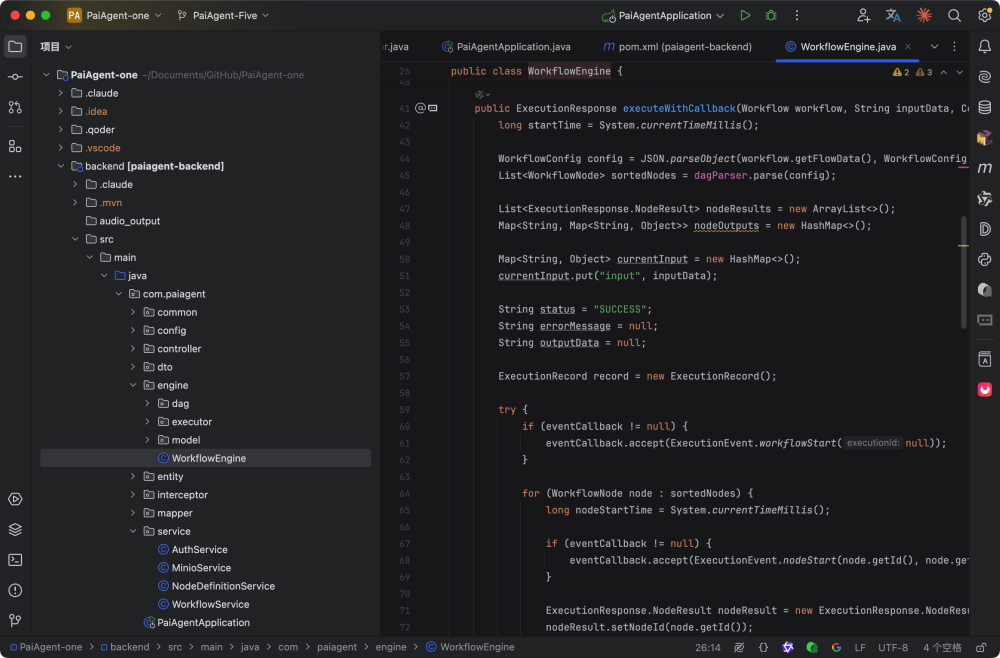The image size is (1000, 658).
Task: Close the WorkflowEngine.java tab
Action: (909, 46)
